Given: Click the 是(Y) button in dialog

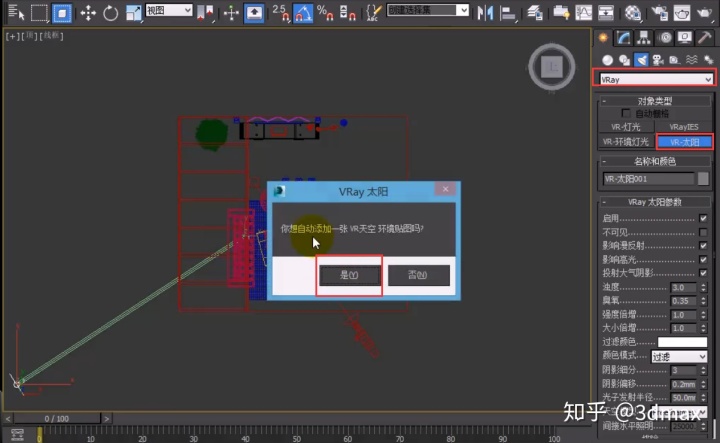Looking at the screenshot, I should pyautogui.click(x=349, y=275).
